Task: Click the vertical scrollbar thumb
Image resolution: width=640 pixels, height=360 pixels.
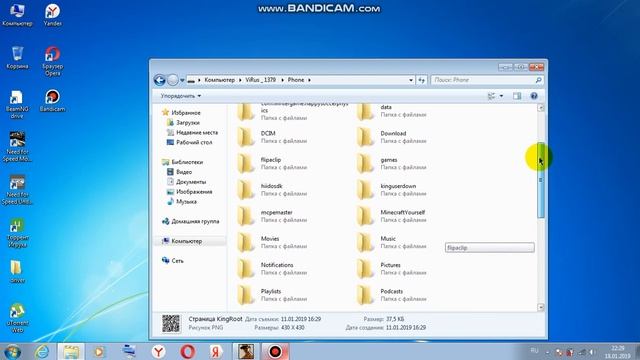Action: (x=541, y=180)
